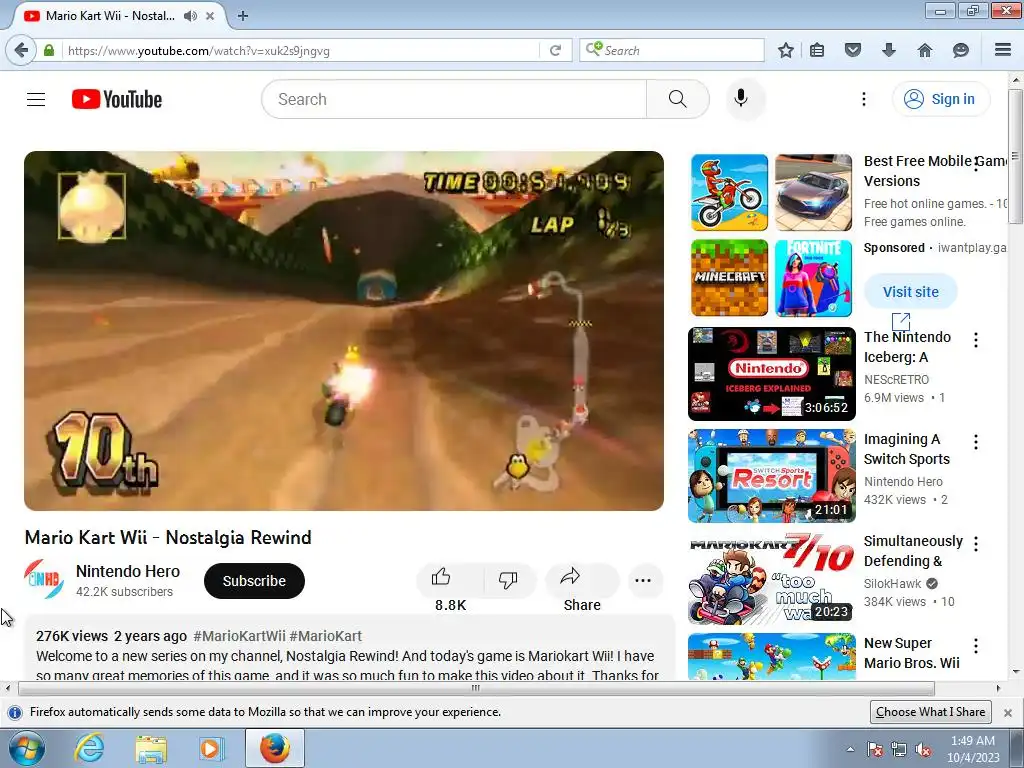Click the Firefox search box

pos(671,50)
